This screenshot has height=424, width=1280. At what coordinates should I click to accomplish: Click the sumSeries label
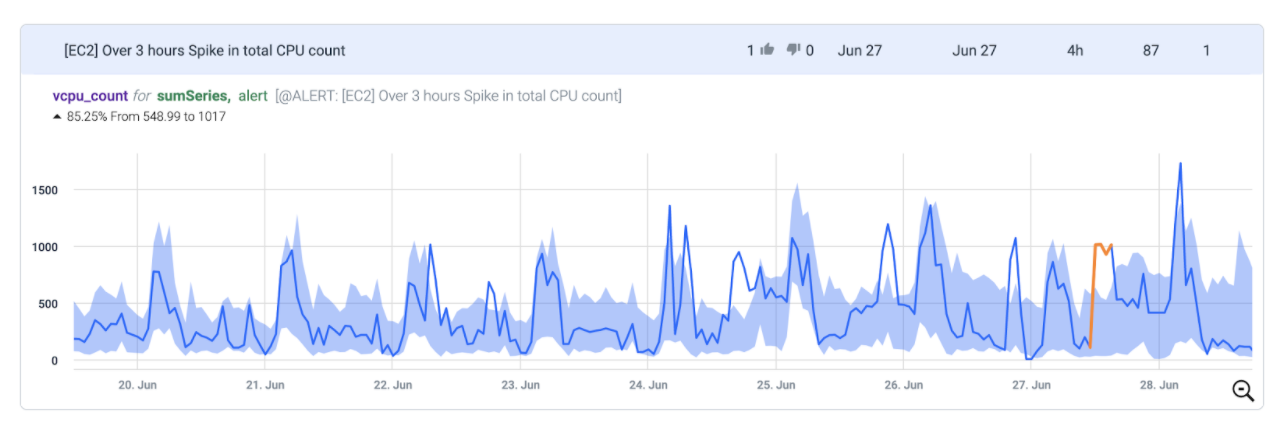tap(194, 96)
